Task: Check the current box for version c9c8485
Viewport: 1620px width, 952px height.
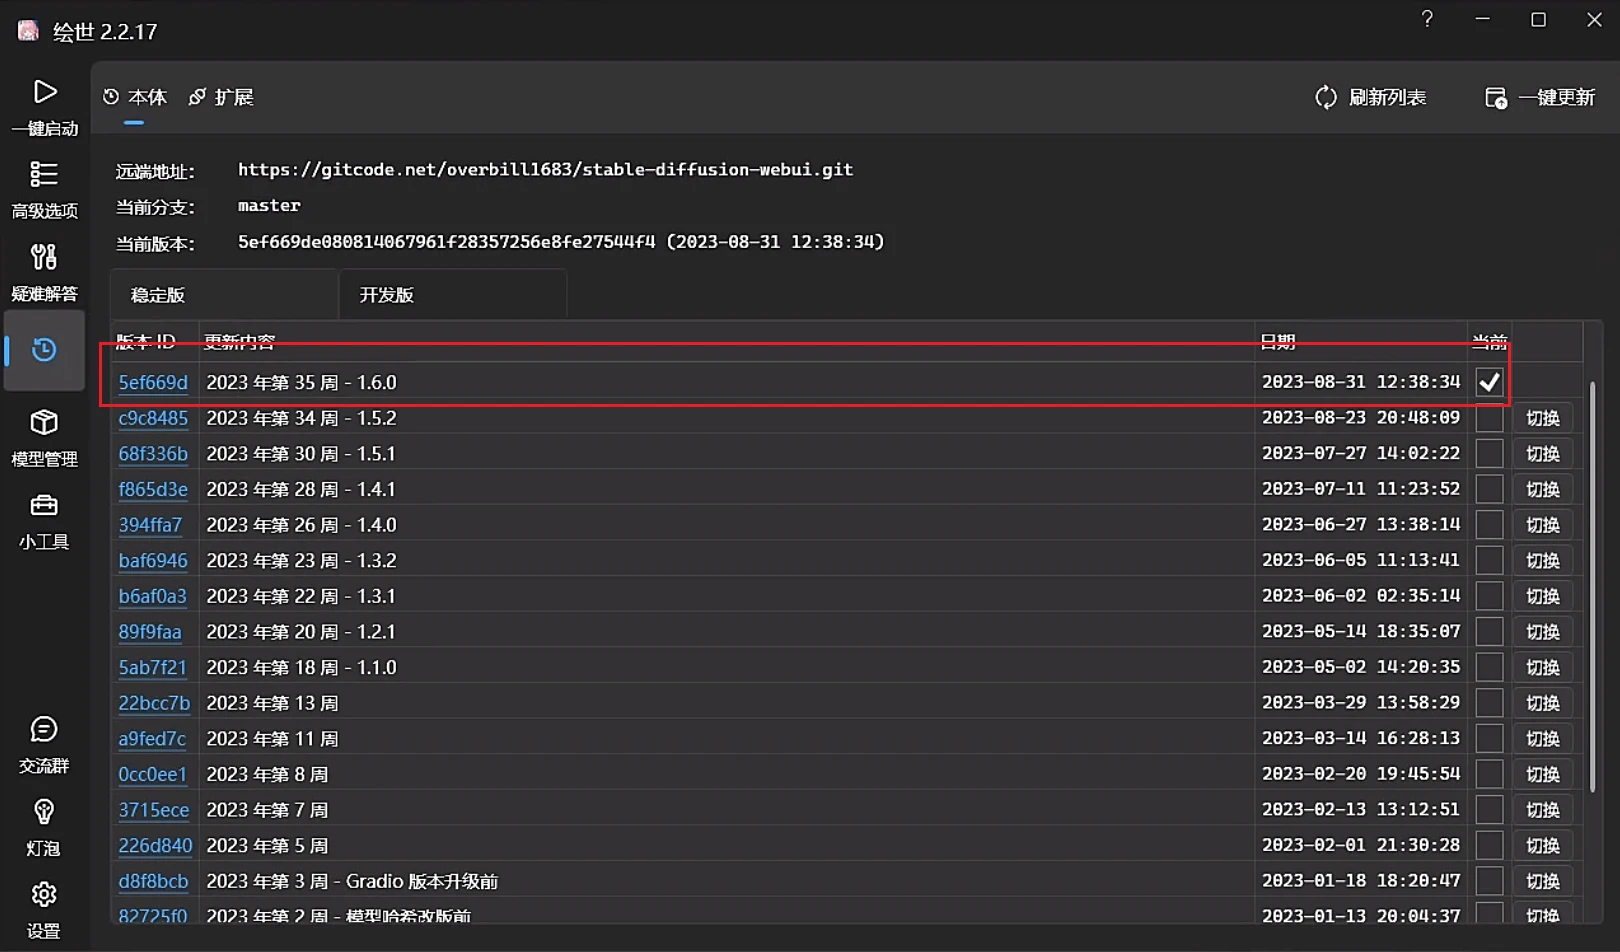Action: [1489, 418]
